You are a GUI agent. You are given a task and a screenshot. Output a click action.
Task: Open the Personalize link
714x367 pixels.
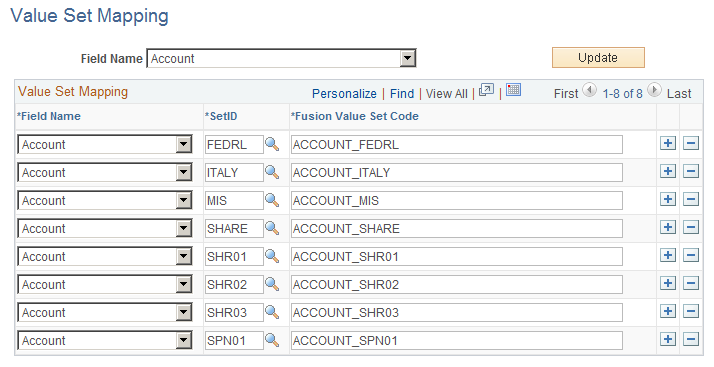pos(344,94)
